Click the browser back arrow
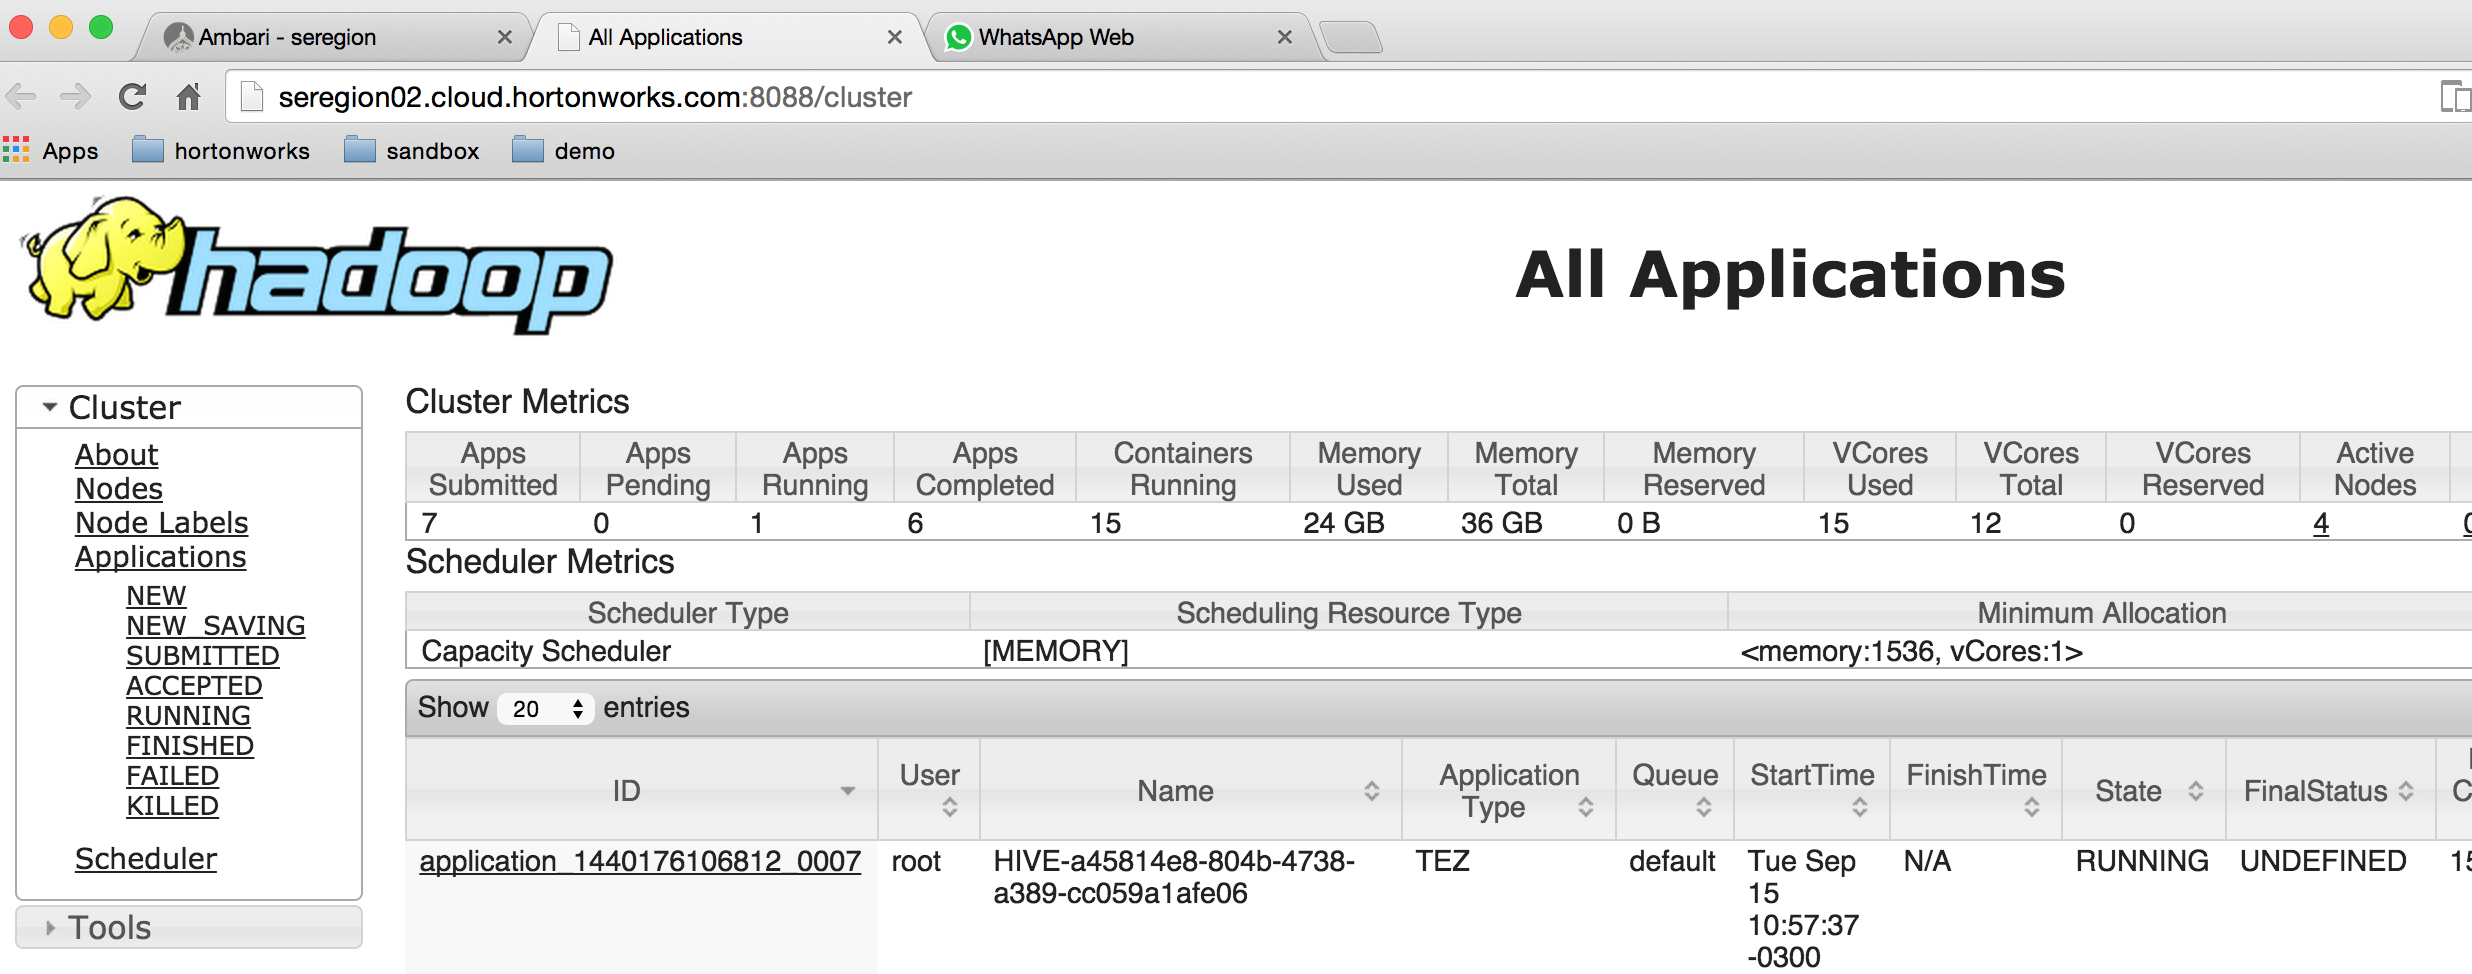Screen dimensions: 2472x974 [21, 96]
